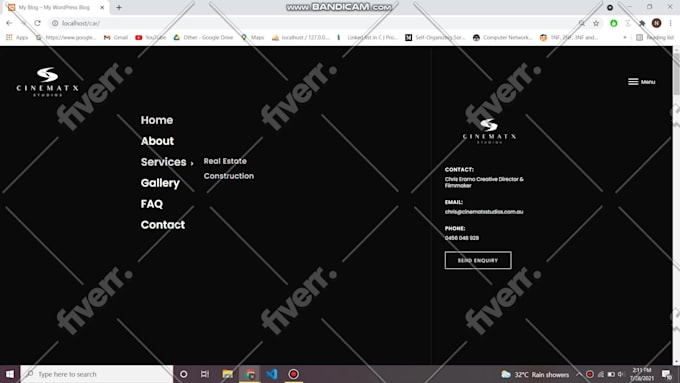Open Chrome extensions puzzle icon
680x383 pixels.
tap(642, 23)
